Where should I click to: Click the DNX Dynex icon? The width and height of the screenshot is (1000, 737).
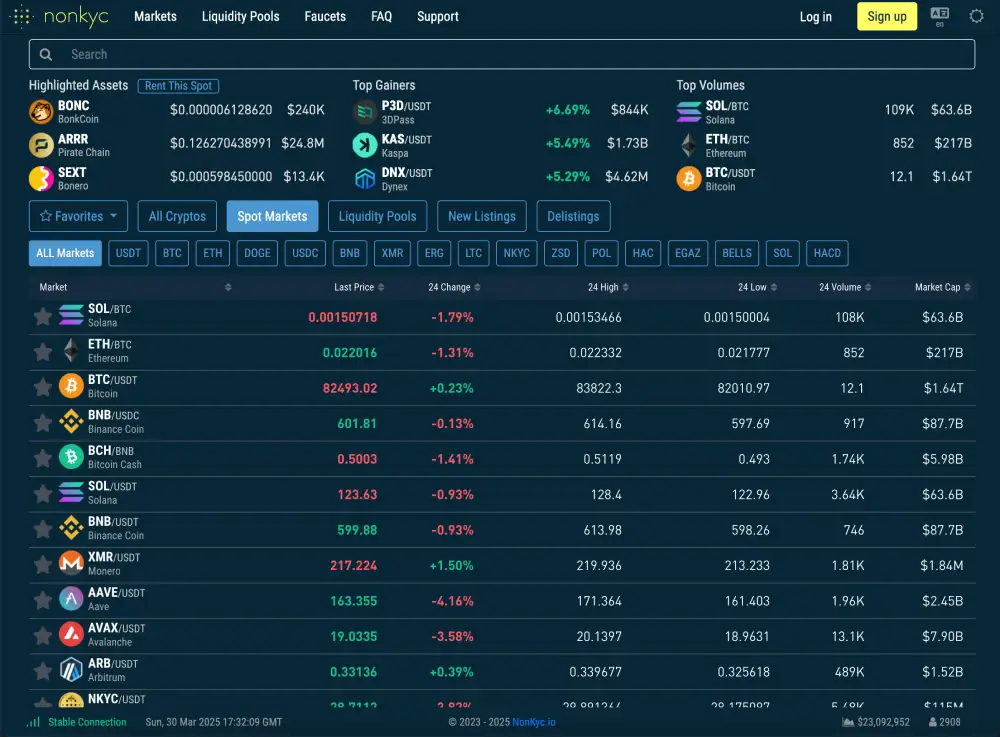365,179
